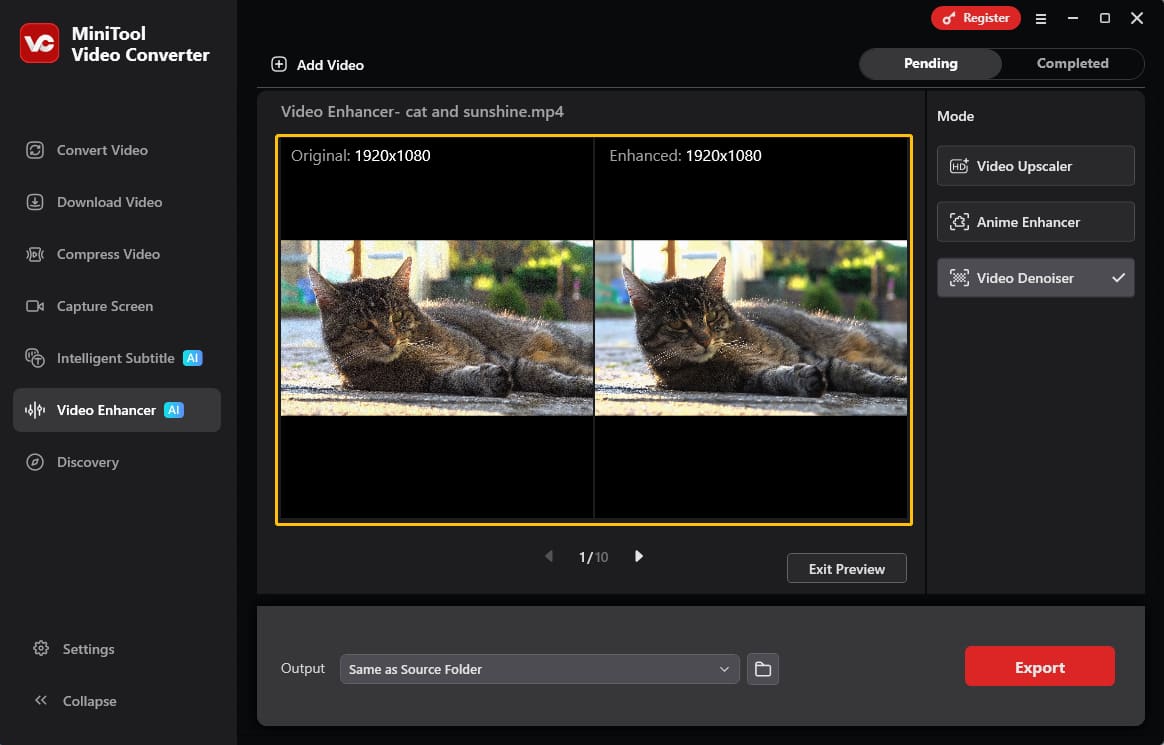The image size is (1164, 745).
Task: Open the Same as Source Folder dropdown
Action: [x=539, y=669]
